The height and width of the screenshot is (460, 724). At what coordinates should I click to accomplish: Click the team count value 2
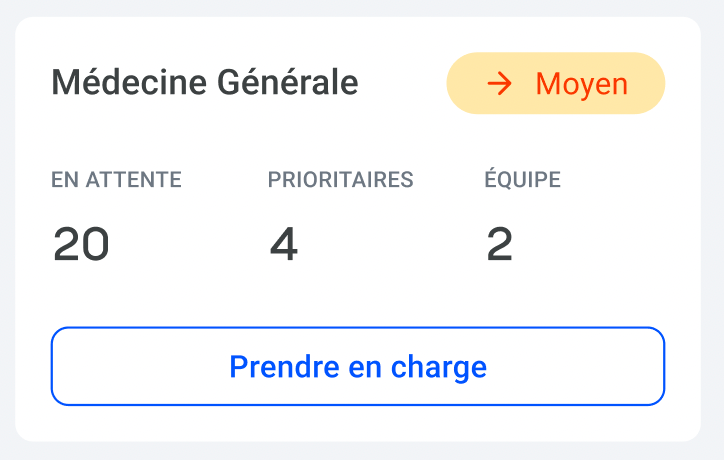click(499, 245)
